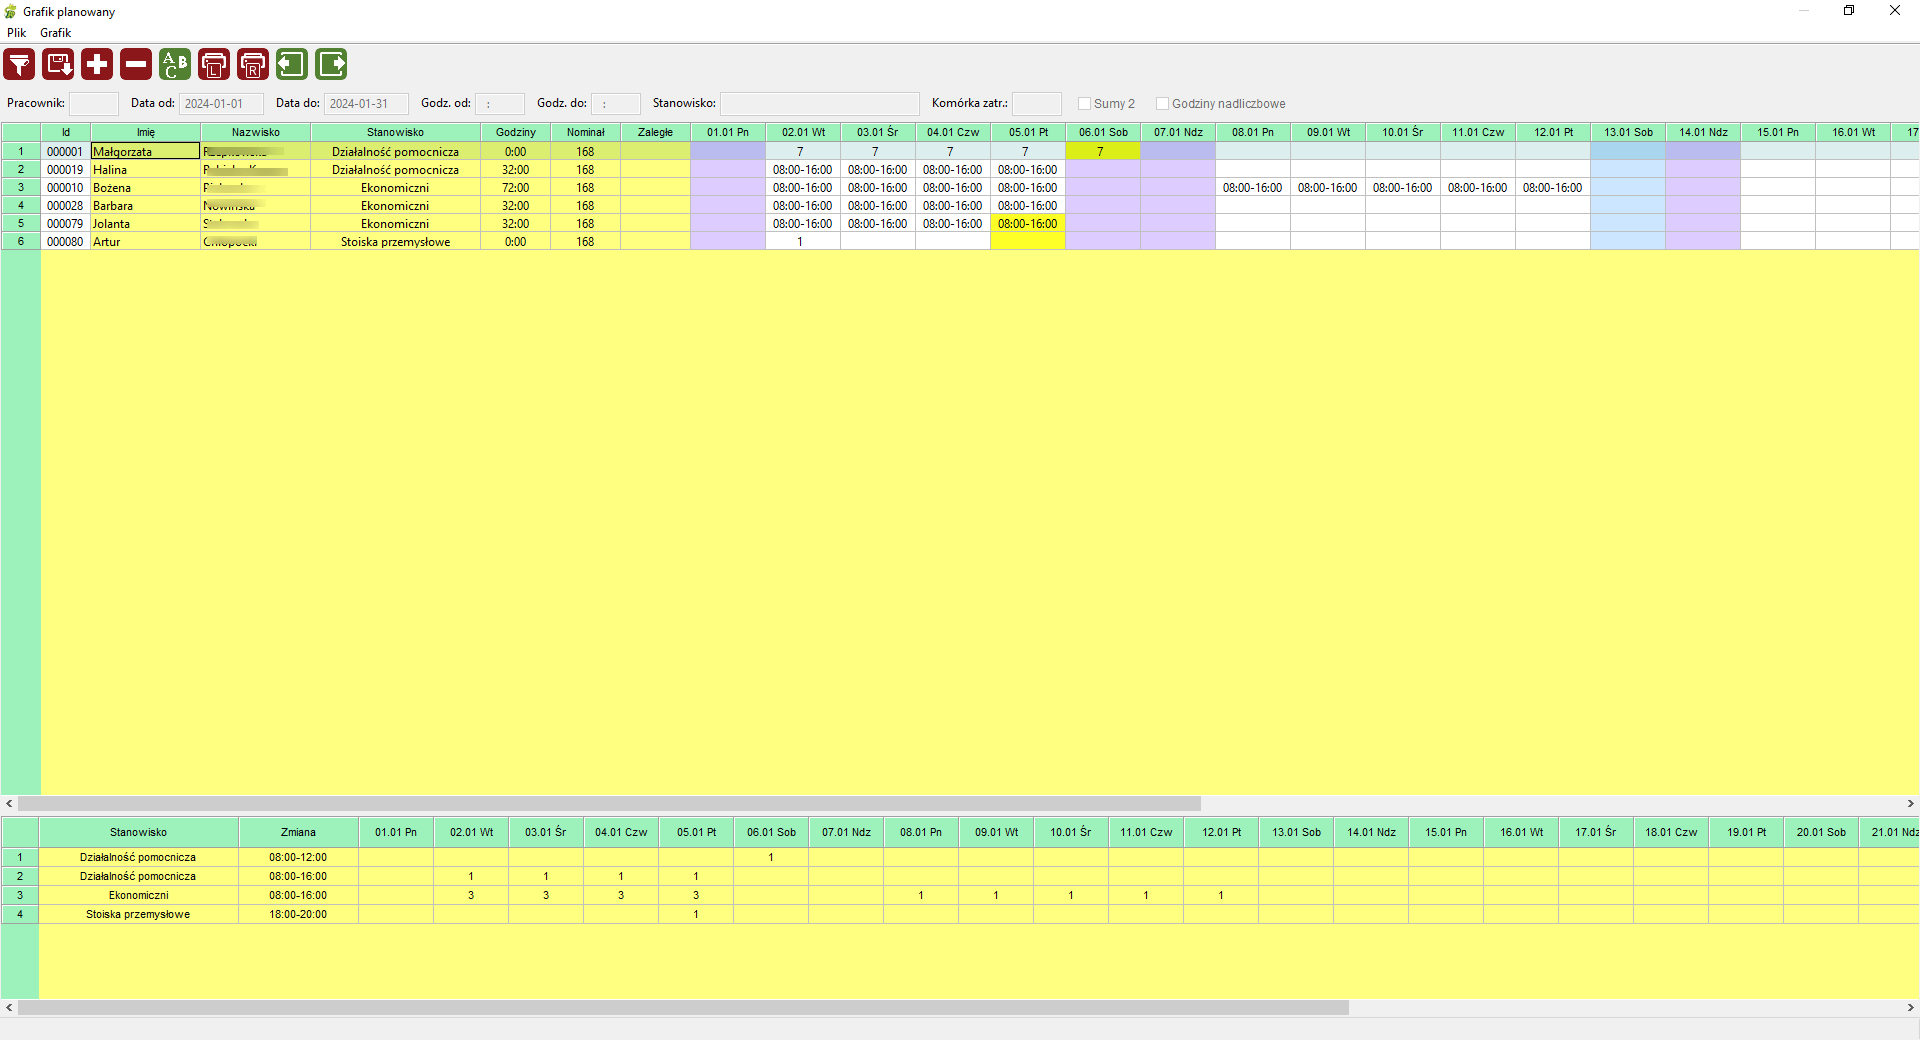
Task: Click the Stanowisko column header in top grid
Action: click(x=395, y=132)
